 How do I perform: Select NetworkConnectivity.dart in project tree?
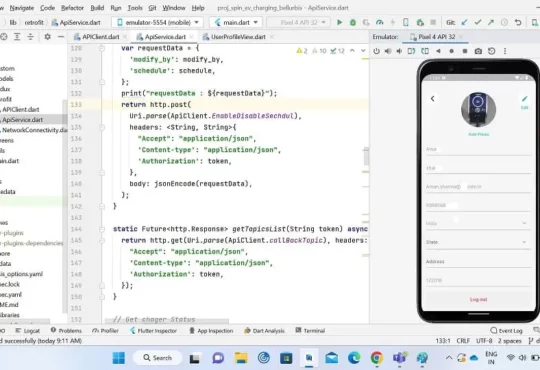[34, 130]
